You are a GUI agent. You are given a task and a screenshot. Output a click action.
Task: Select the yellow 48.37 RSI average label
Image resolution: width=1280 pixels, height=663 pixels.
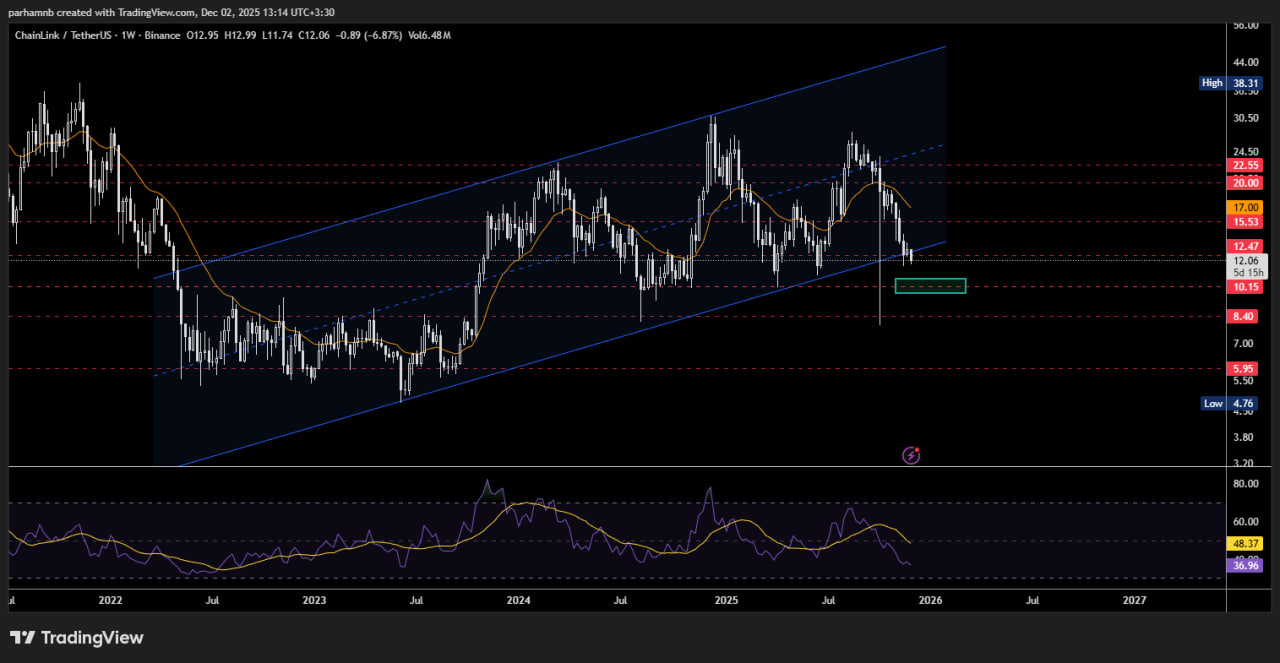(1245, 543)
